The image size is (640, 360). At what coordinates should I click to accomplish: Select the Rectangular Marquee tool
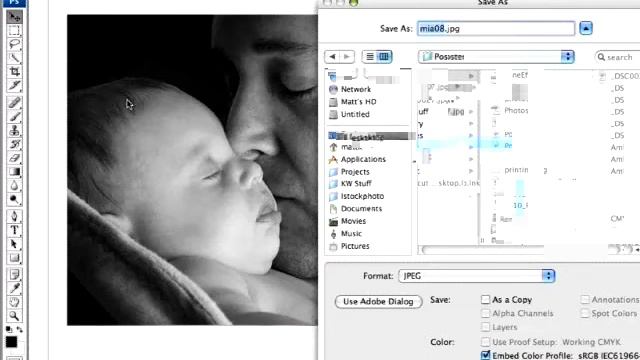pyautogui.click(x=14, y=31)
